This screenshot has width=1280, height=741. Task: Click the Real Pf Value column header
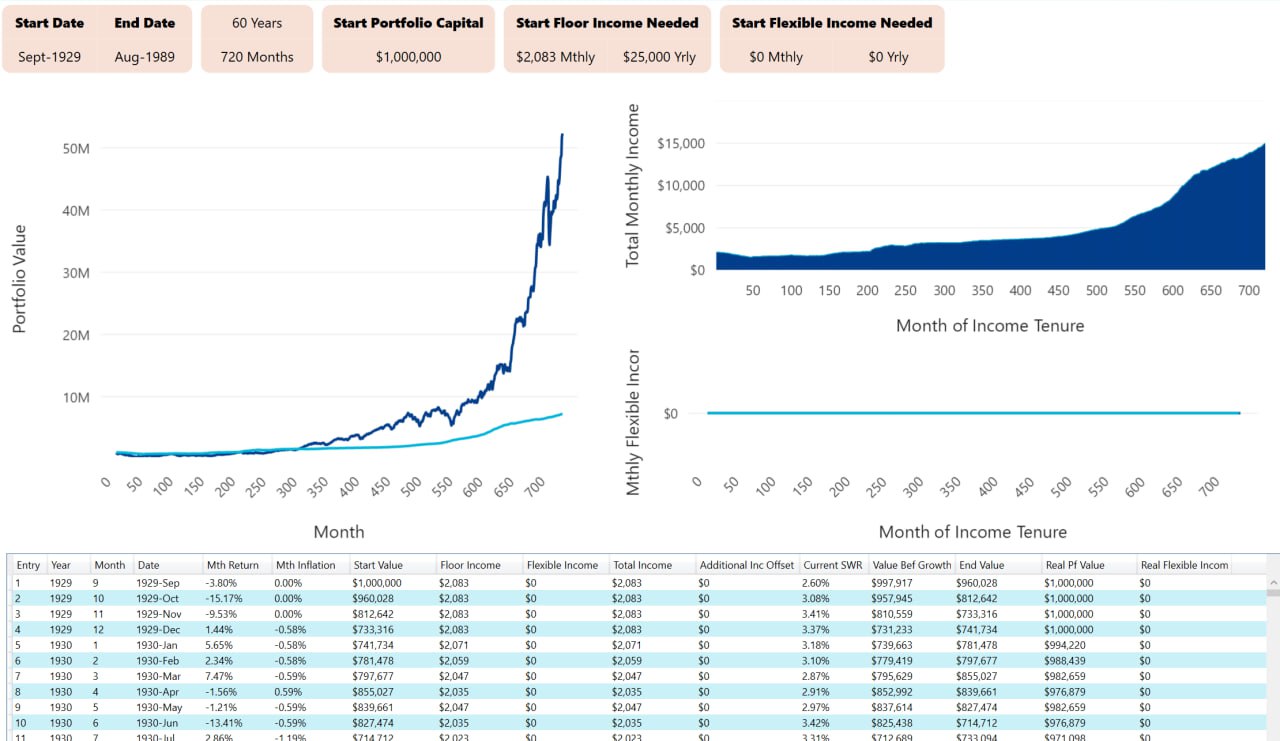(x=1072, y=565)
